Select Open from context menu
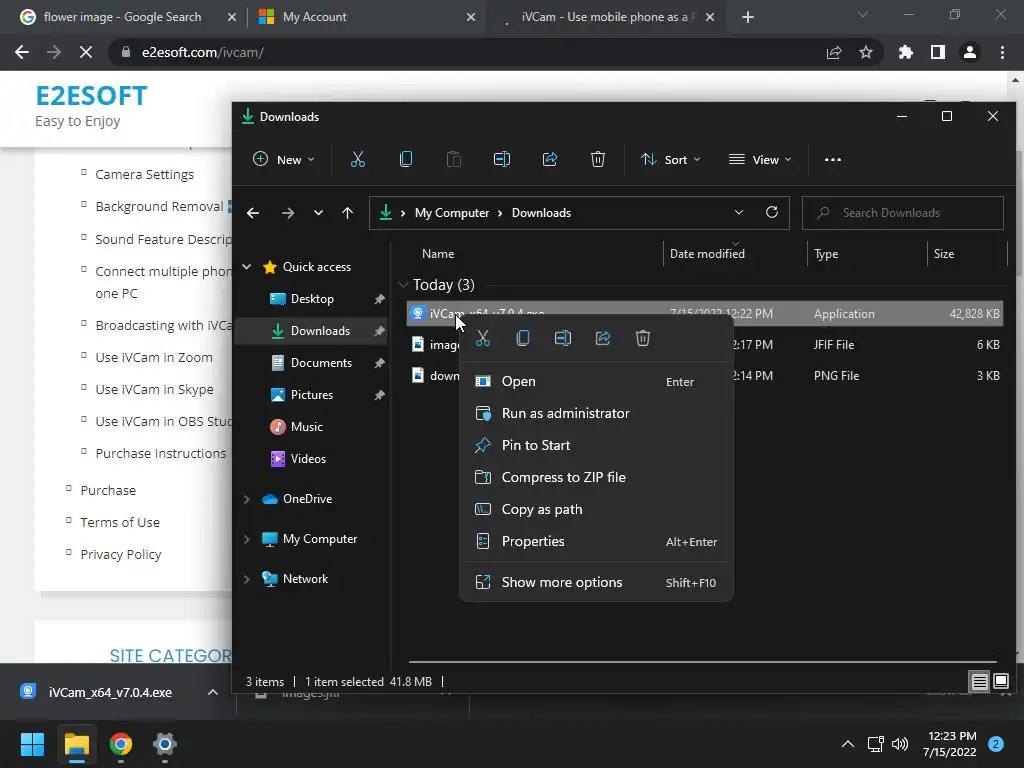This screenshot has height=768, width=1024. tap(596, 381)
